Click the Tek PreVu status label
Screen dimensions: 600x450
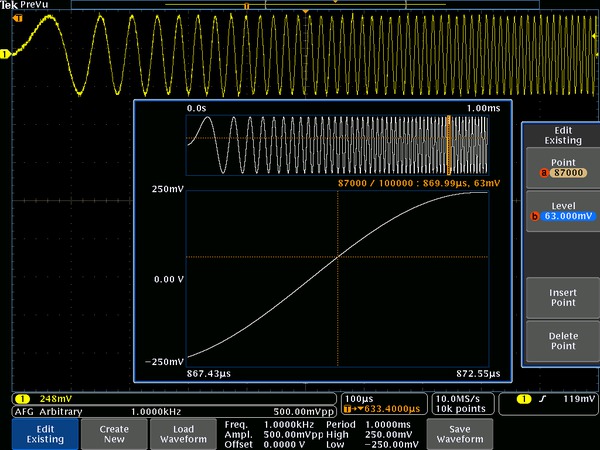click(x=23, y=5)
